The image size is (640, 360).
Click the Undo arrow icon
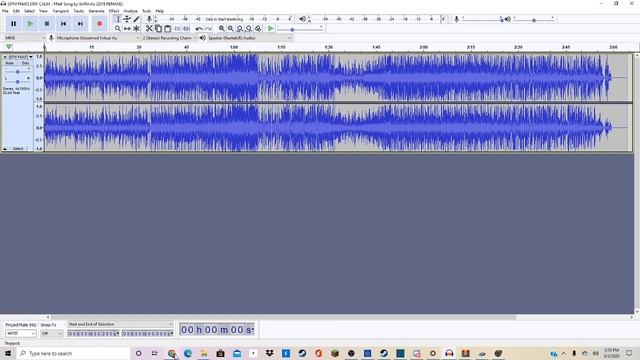tap(199, 29)
